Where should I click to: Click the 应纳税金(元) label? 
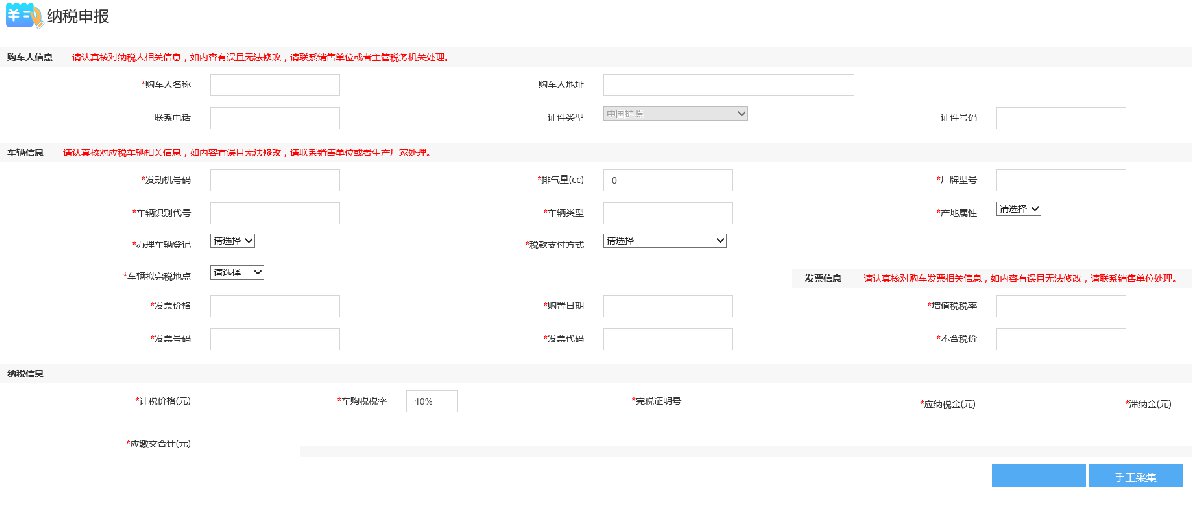click(x=947, y=404)
